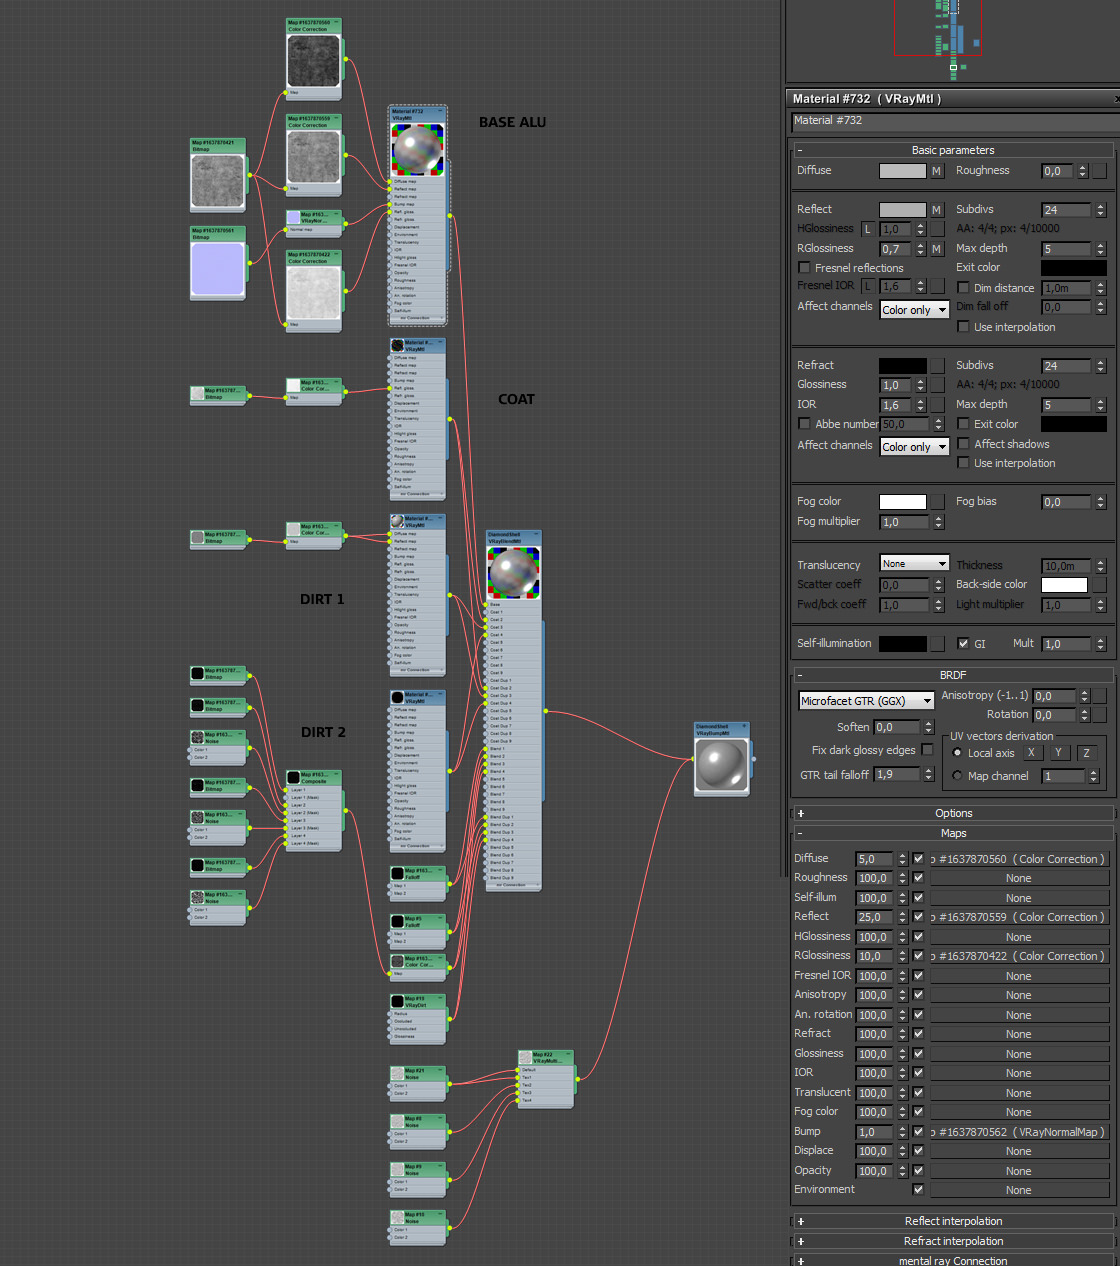Screen dimensions: 1120x1266
Task: Open the Microfacet GTR (GGX) BRDF dropdown
Action: click(x=867, y=701)
